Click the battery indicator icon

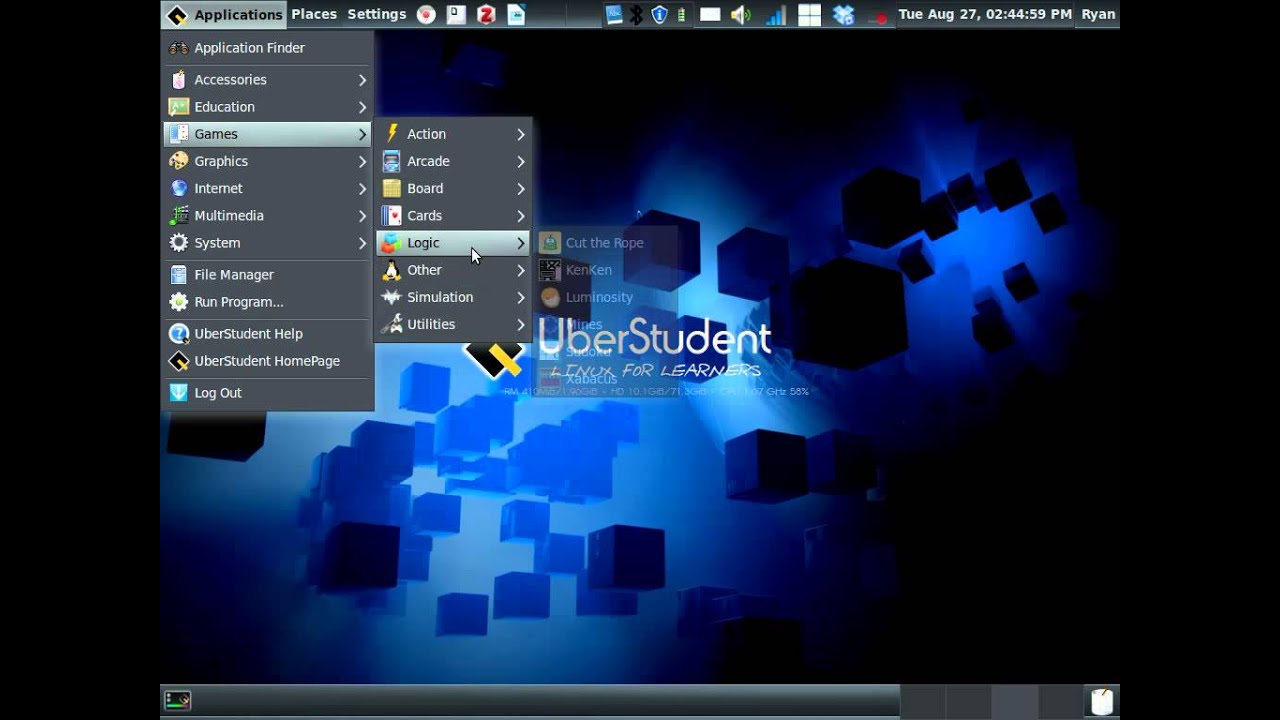pyautogui.click(x=682, y=15)
